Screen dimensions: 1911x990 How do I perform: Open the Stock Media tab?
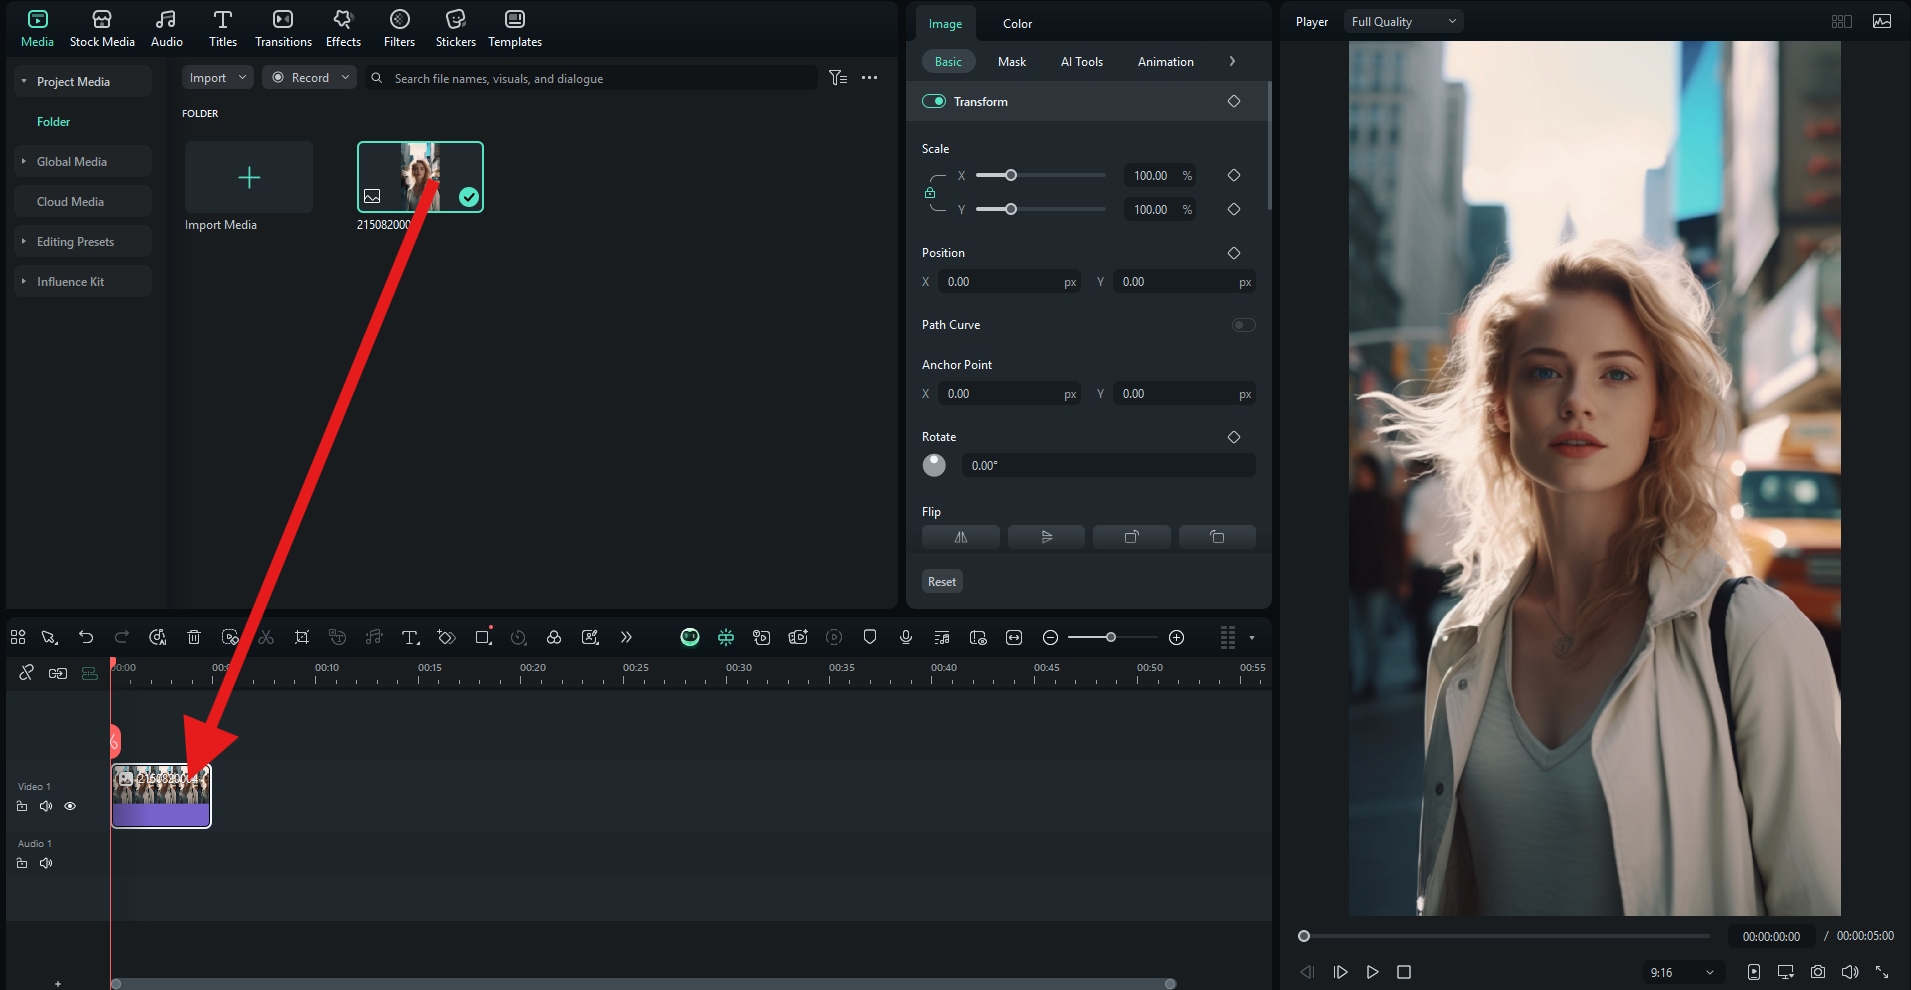pyautogui.click(x=102, y=28)
